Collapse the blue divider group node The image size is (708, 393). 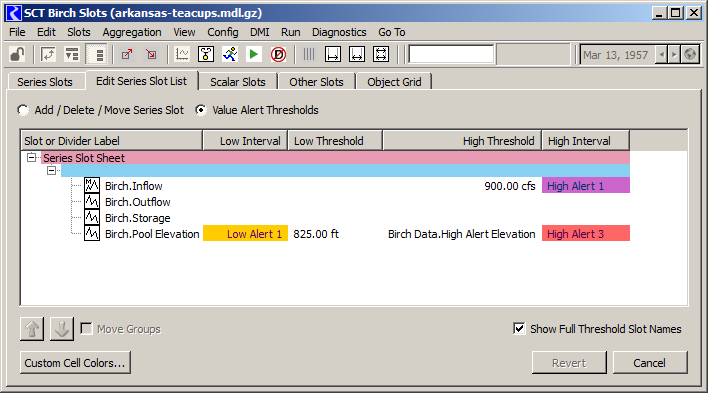point(51,170)
